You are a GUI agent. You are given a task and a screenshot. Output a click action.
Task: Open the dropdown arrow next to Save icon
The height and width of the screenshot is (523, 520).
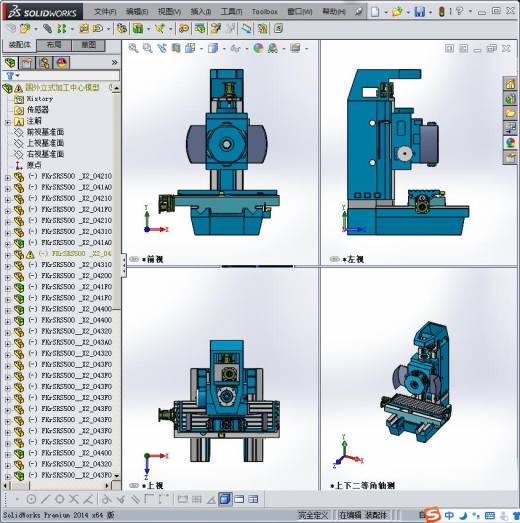430,12
